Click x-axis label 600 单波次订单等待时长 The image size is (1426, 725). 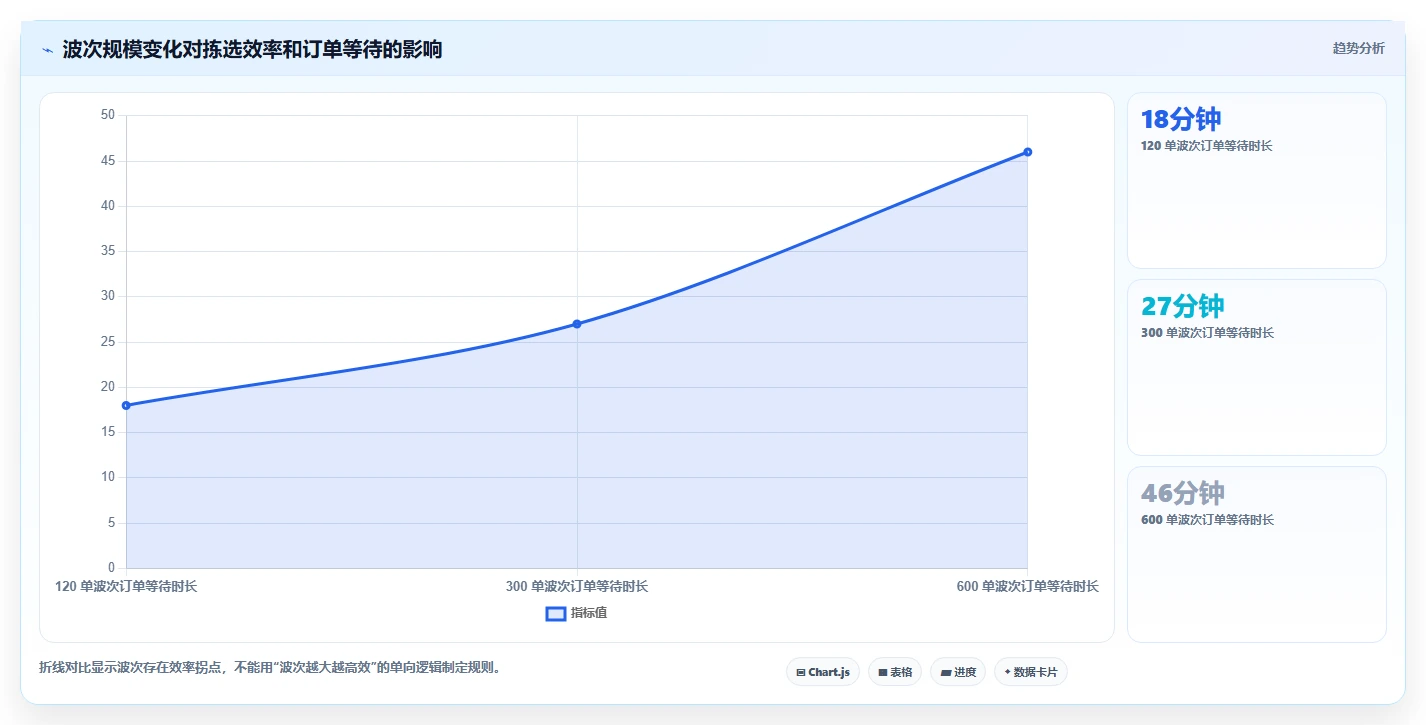(x=1028, y=587)
